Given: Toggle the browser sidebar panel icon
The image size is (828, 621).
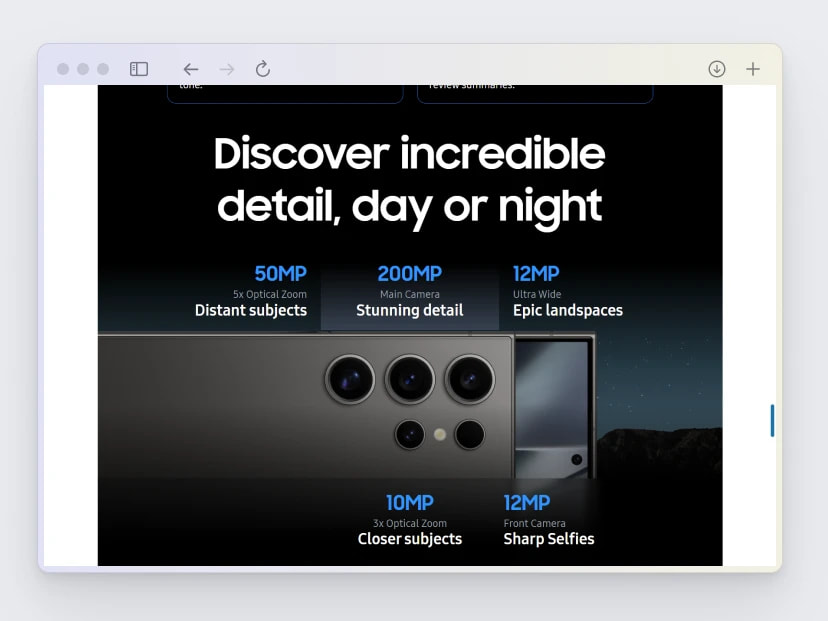Looking at the screenshot, I should pos(139,69).
